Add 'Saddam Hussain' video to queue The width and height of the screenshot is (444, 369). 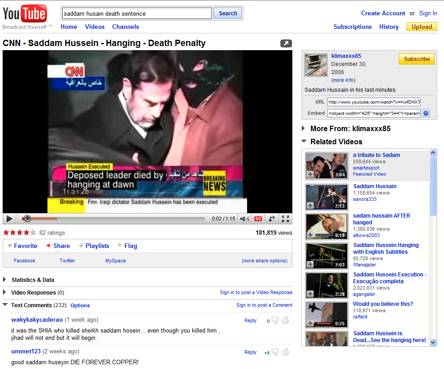click(x=310, y=205)
